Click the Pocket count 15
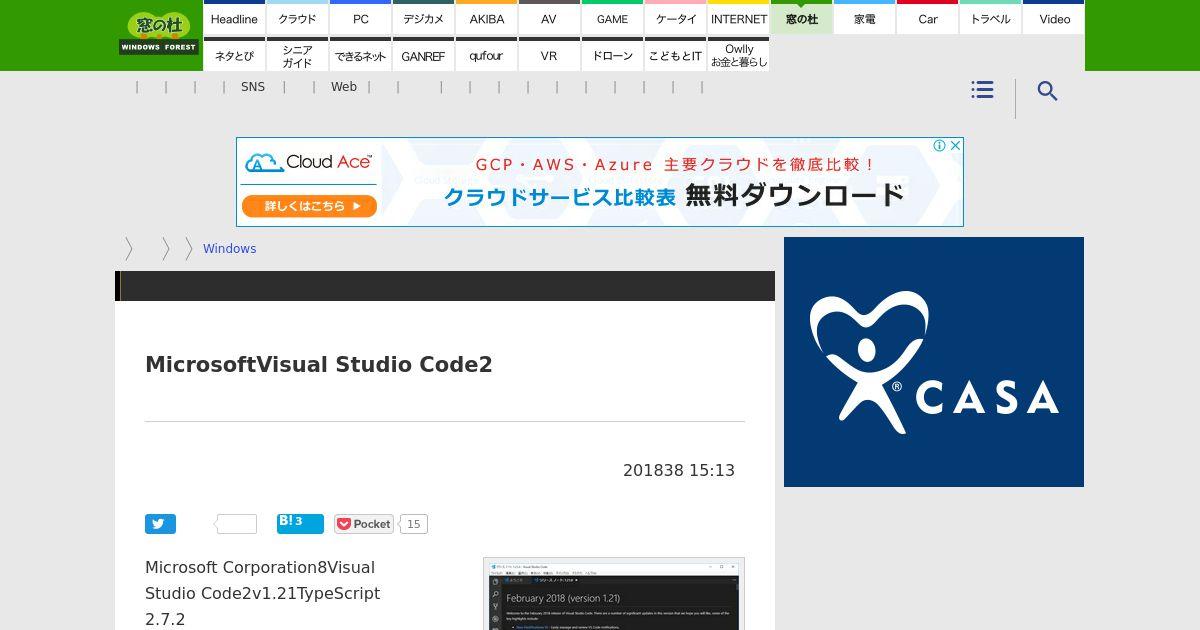This screenshot has width=1200, height=630. [x=414, y=524]
